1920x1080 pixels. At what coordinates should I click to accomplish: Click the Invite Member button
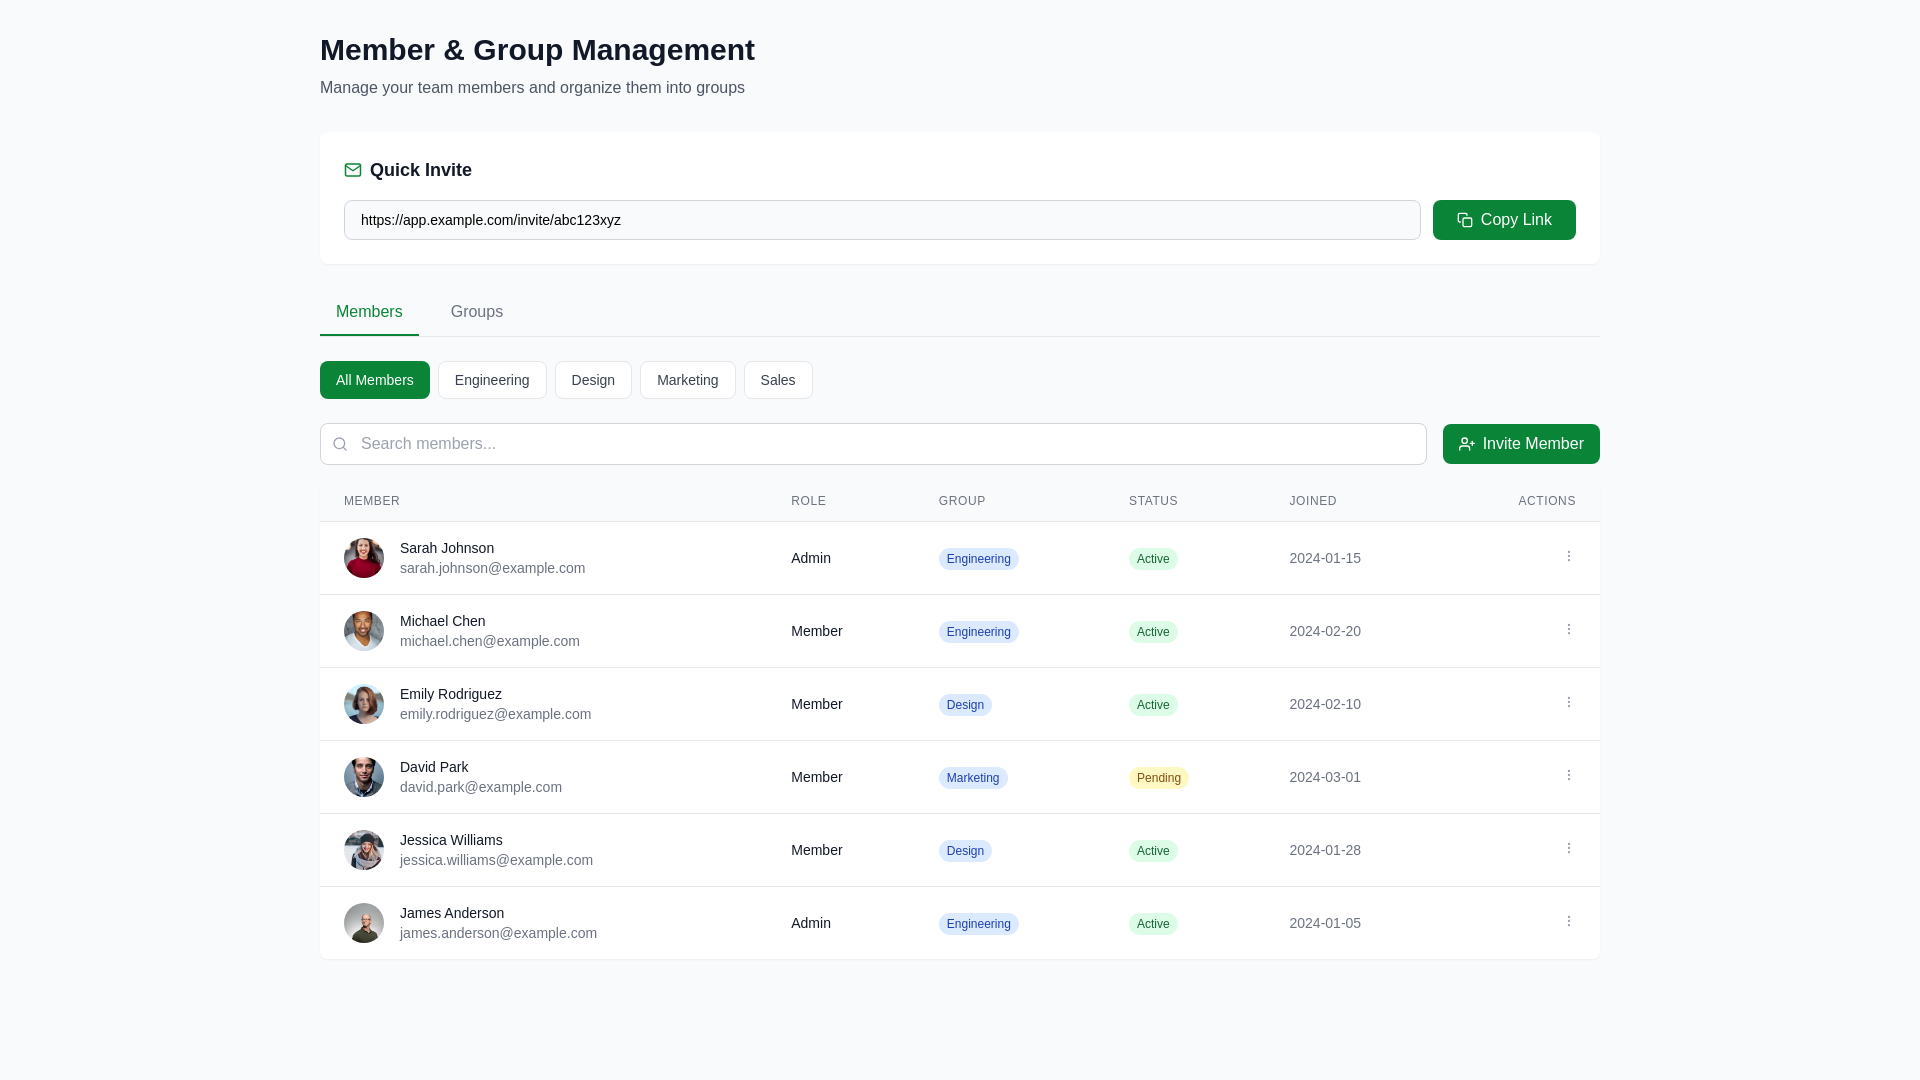click(x=1520, y=443)
